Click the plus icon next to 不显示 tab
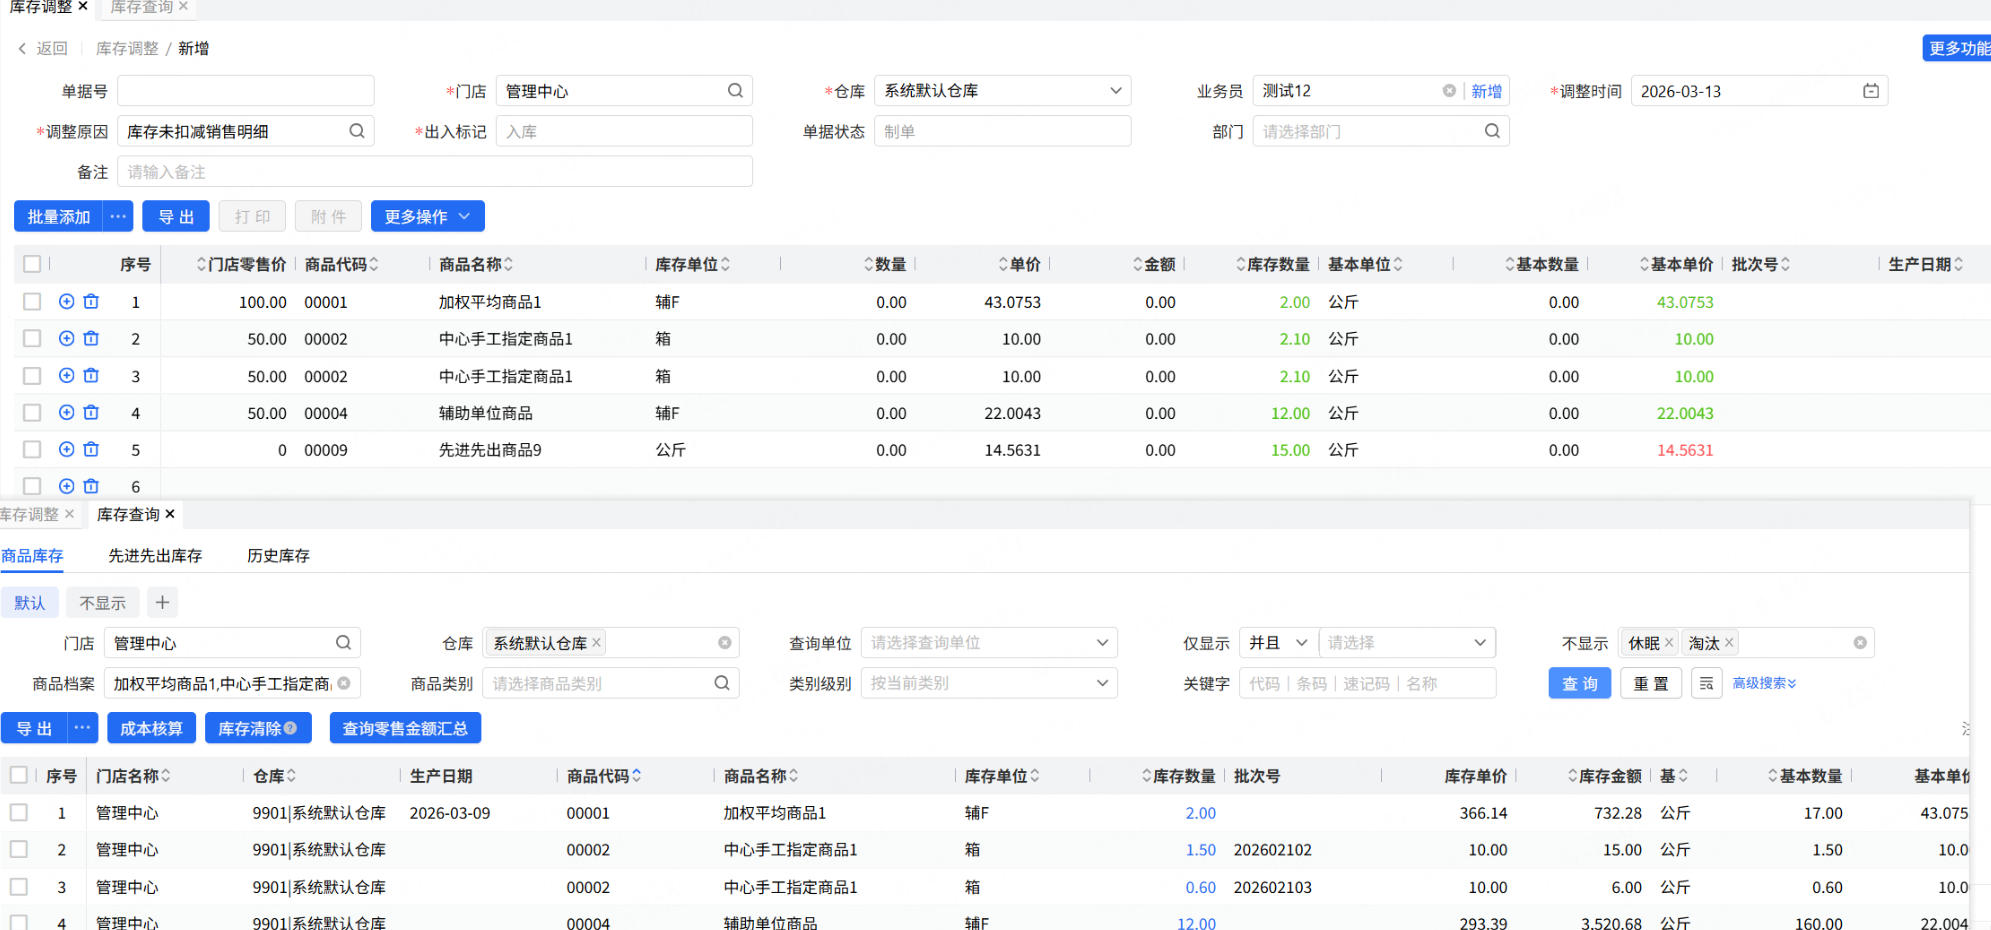 pyautogui.click(x=162, y=602)
